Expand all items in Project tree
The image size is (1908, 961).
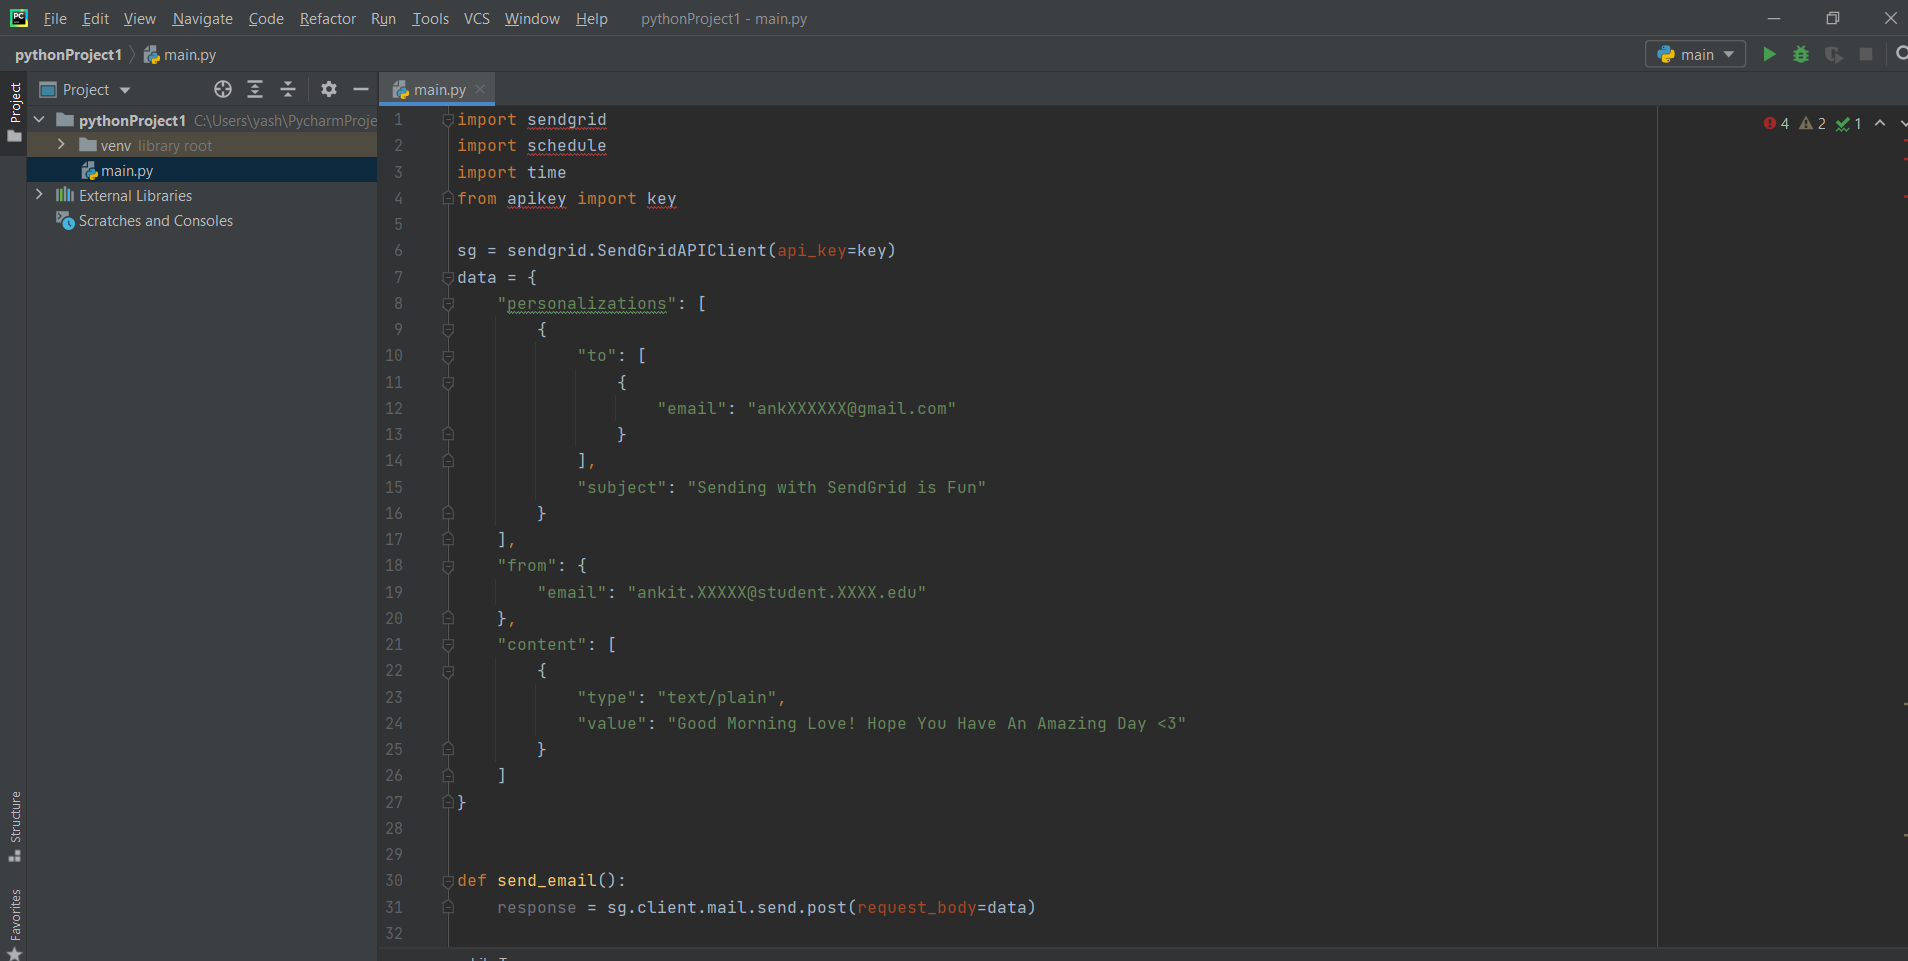pyautogui.click(x=255, y=89)
